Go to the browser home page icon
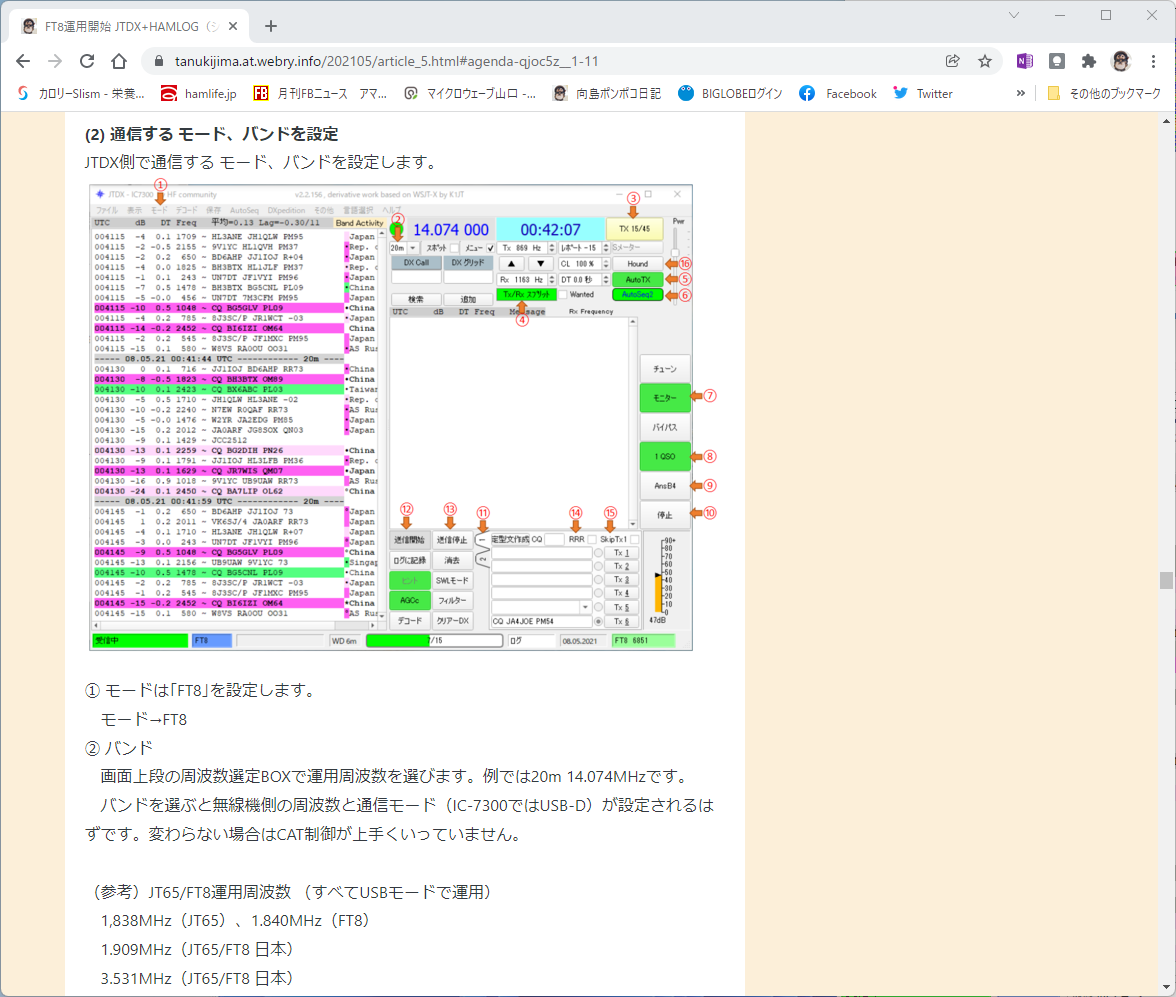1176x997 pixels. (x=119, y=62)
